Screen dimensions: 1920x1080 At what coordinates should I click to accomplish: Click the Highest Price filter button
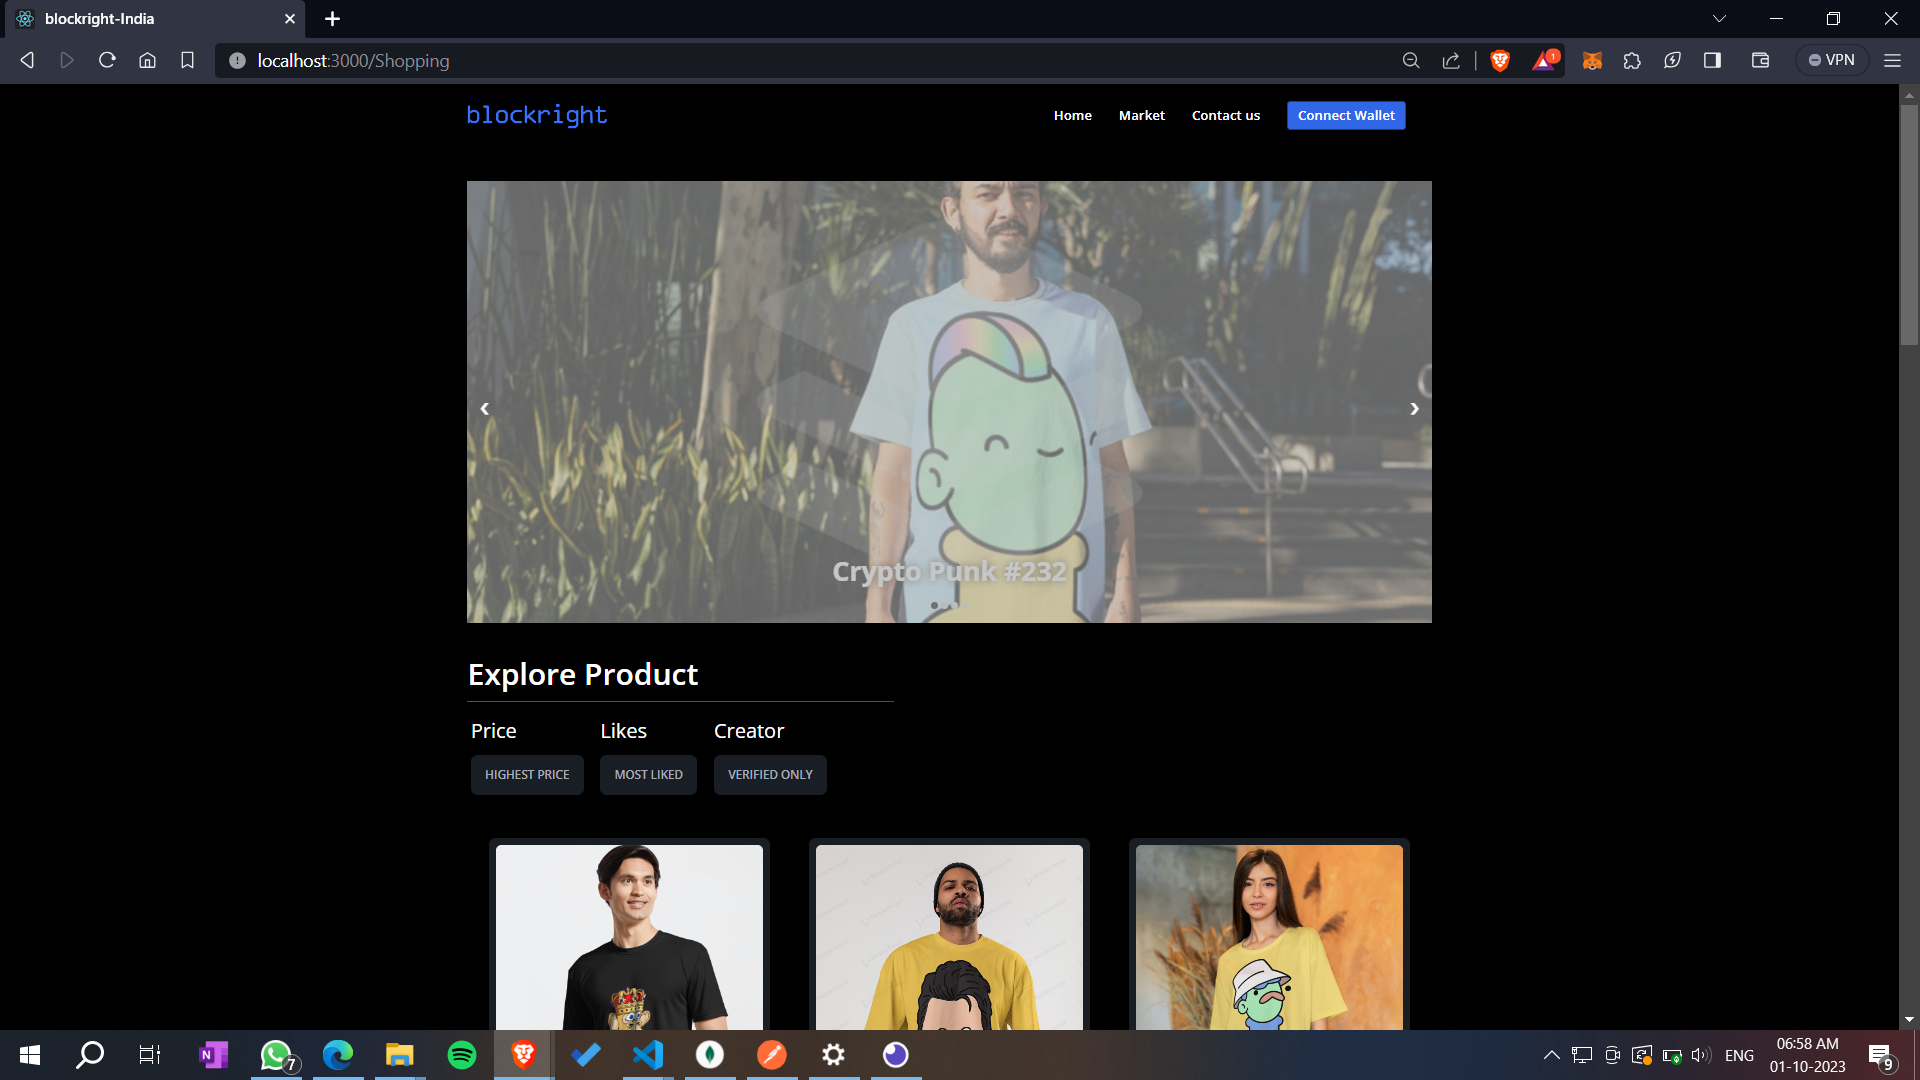527,775
